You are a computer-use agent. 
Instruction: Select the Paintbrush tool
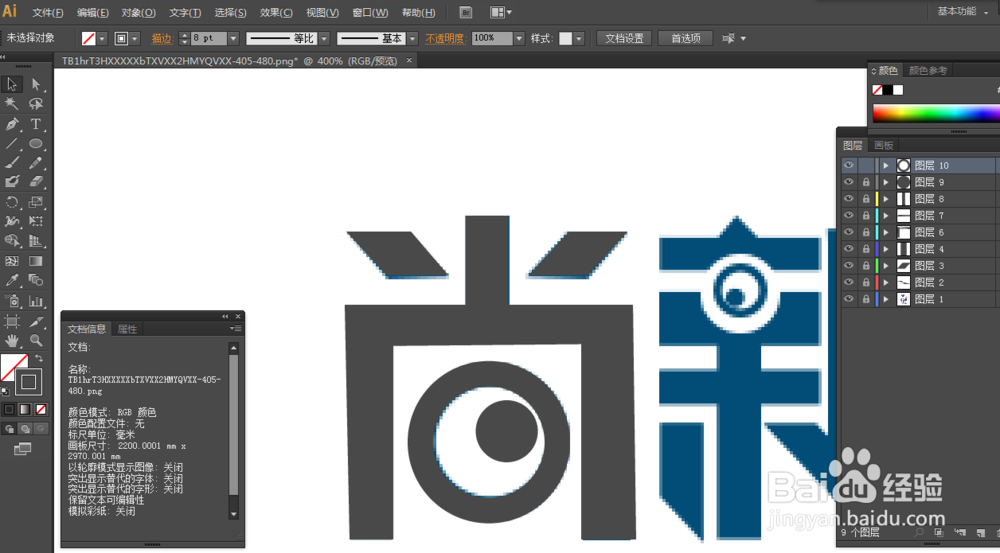tap(11, 163)
